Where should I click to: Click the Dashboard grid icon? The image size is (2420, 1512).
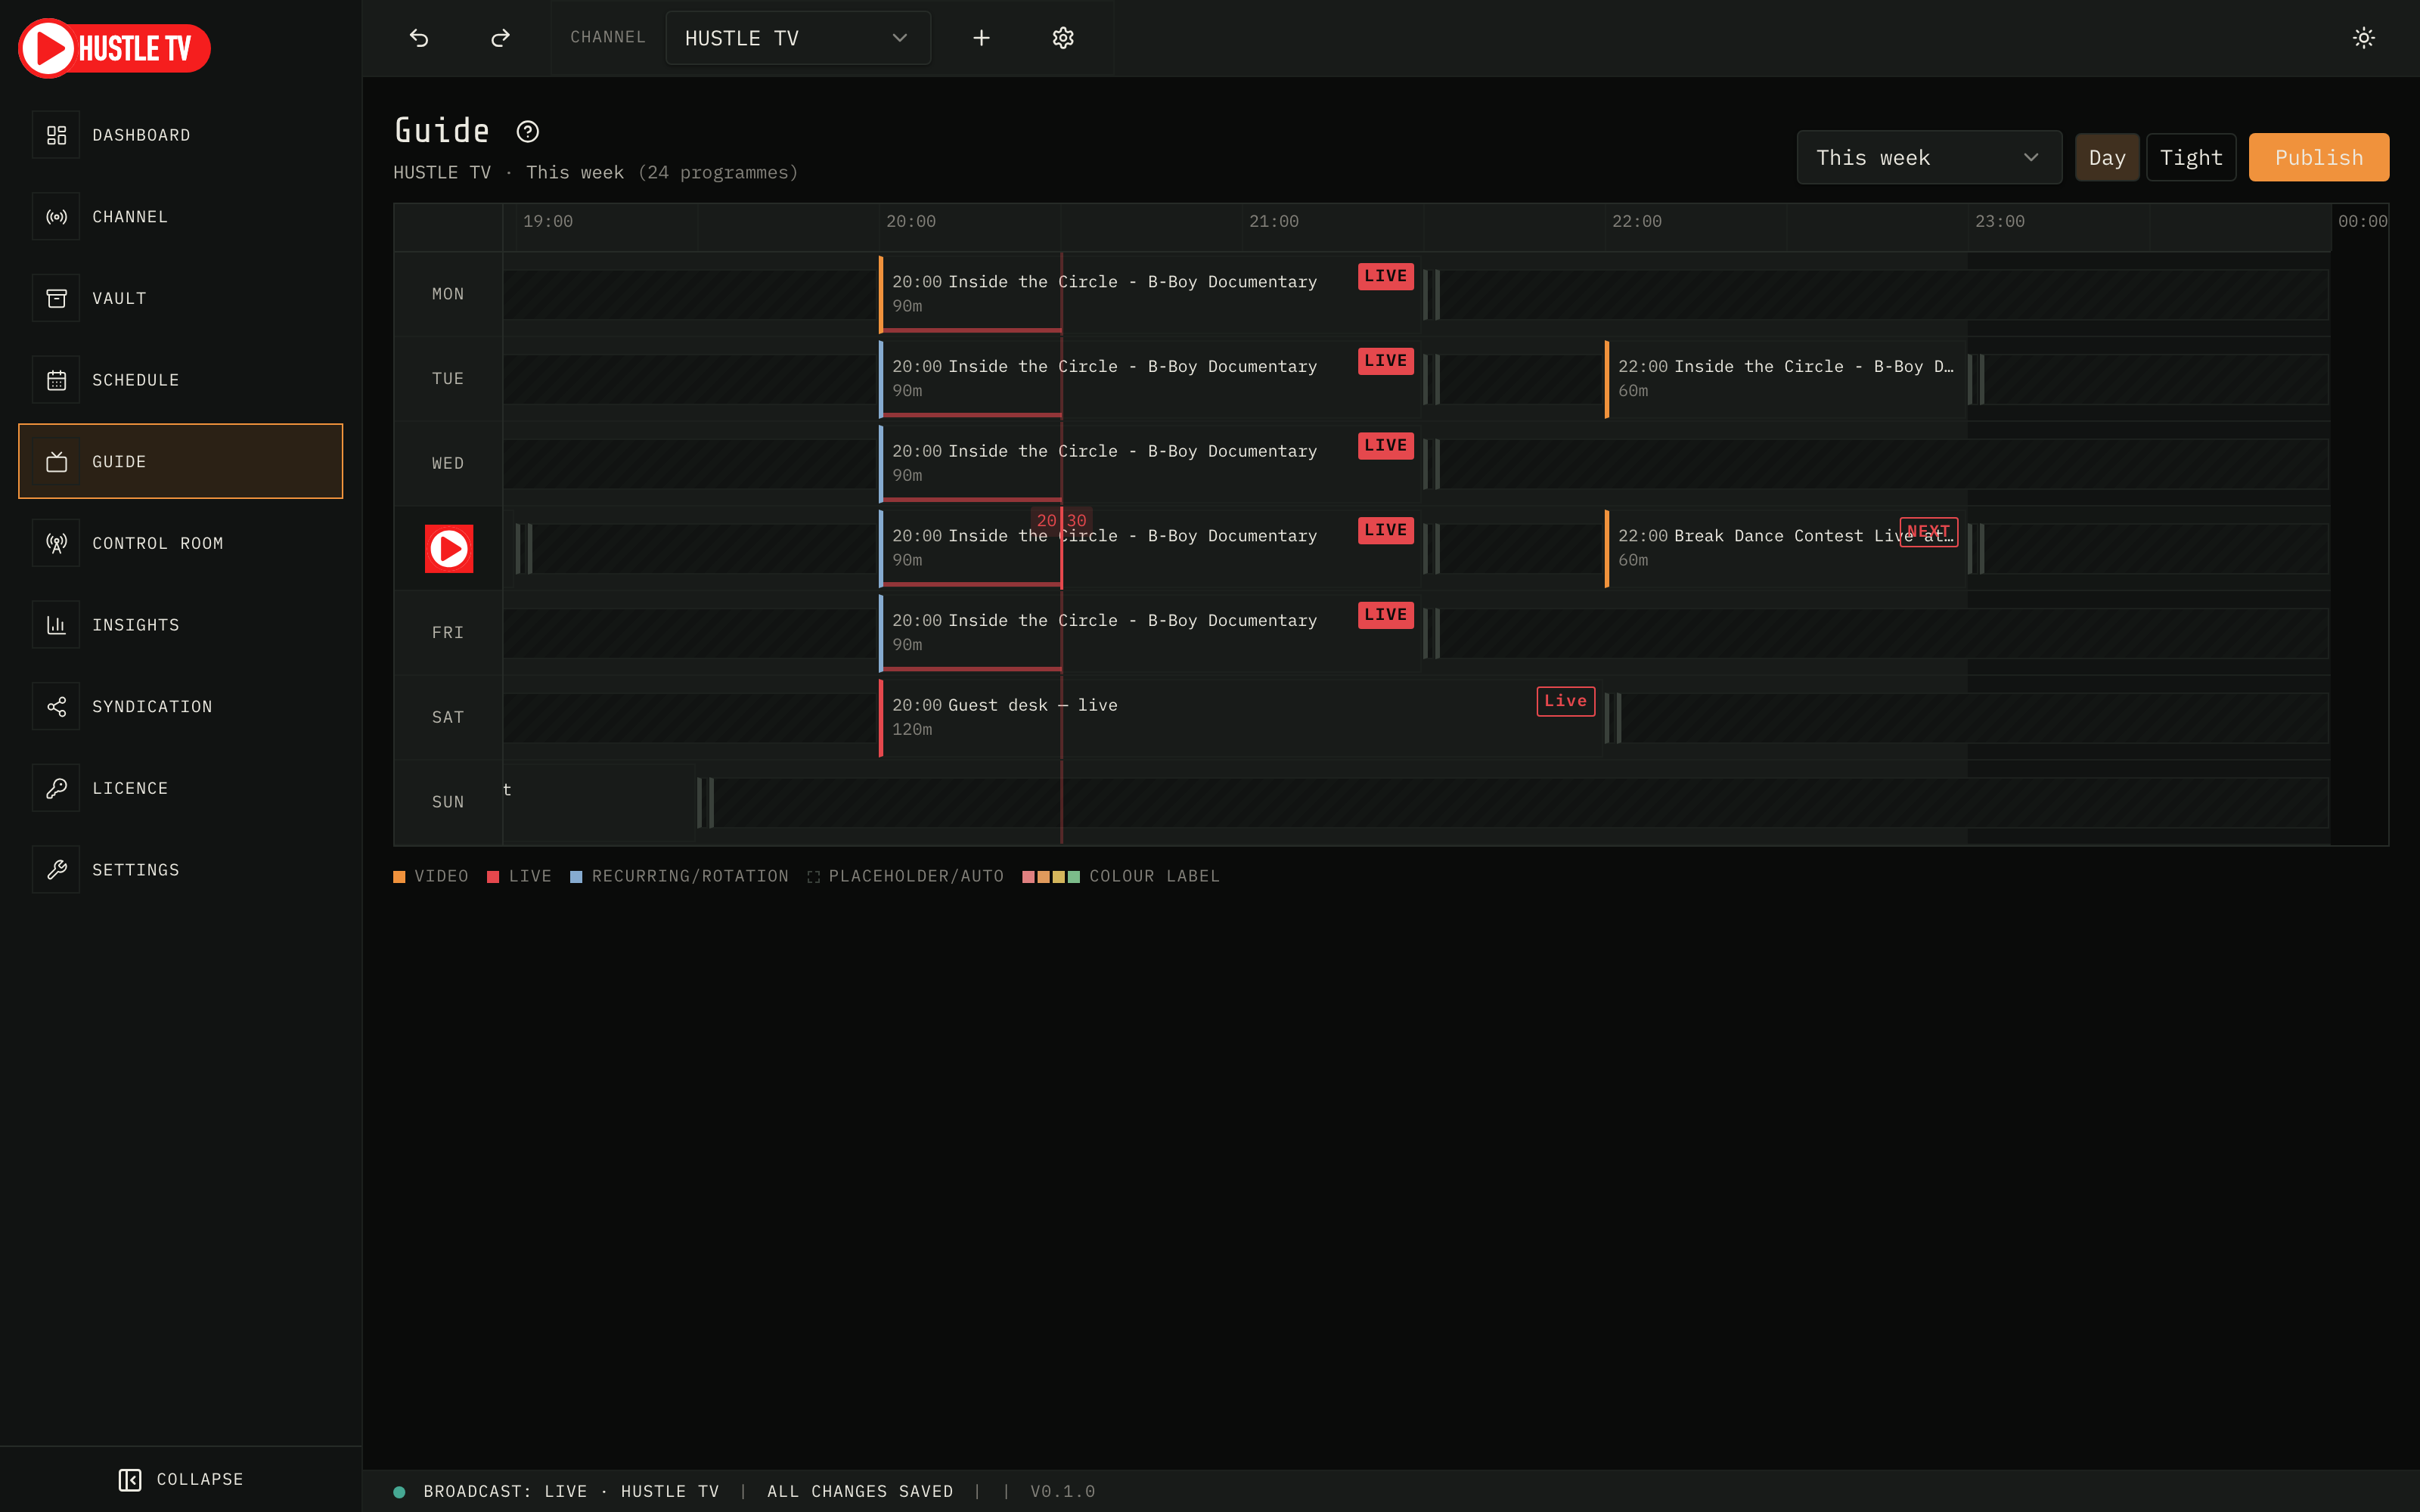(56, 135)
